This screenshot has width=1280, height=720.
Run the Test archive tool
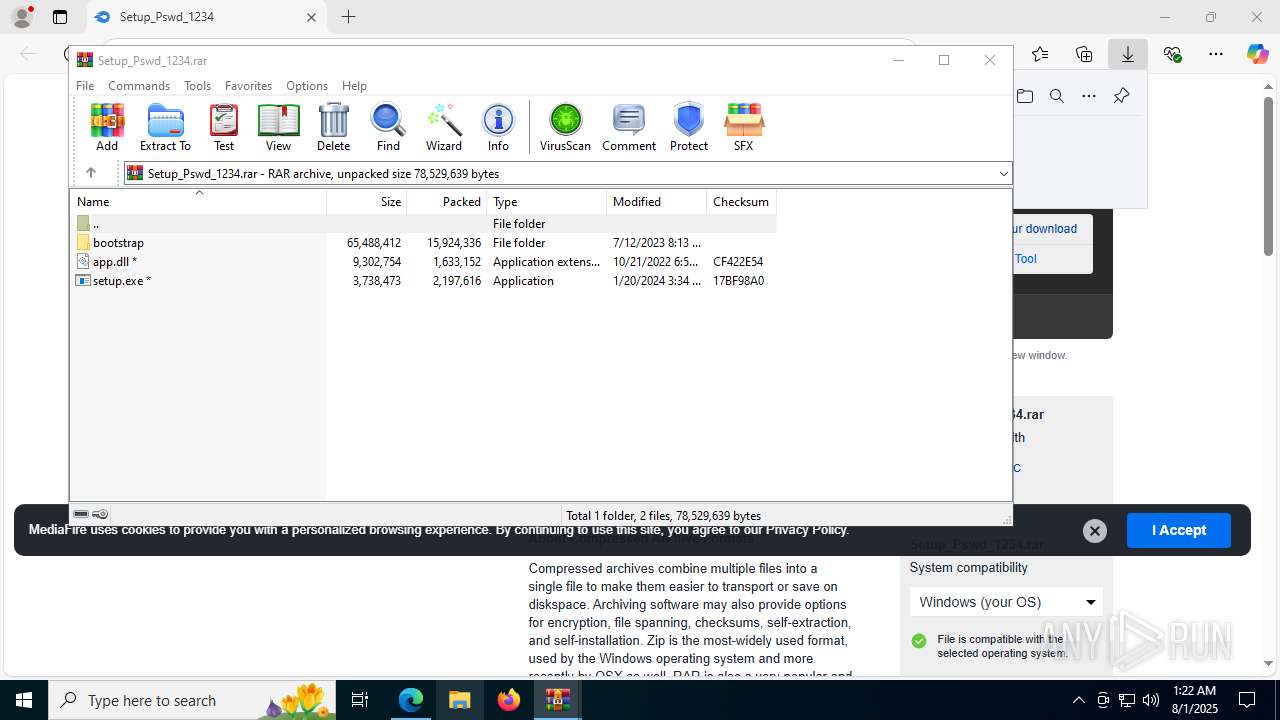(x=224, y=127)
